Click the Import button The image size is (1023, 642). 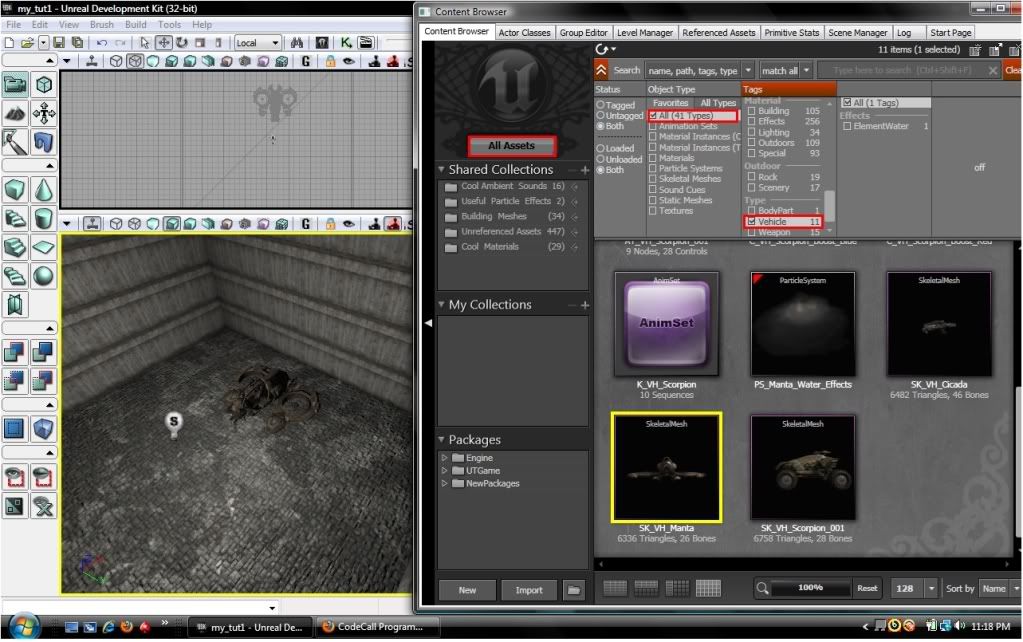click(x=529, y=590)
